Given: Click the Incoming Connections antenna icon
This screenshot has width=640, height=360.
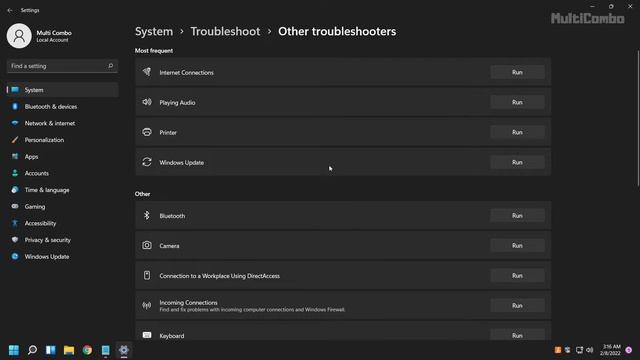Looking at the screenshot, I should 147,305.
